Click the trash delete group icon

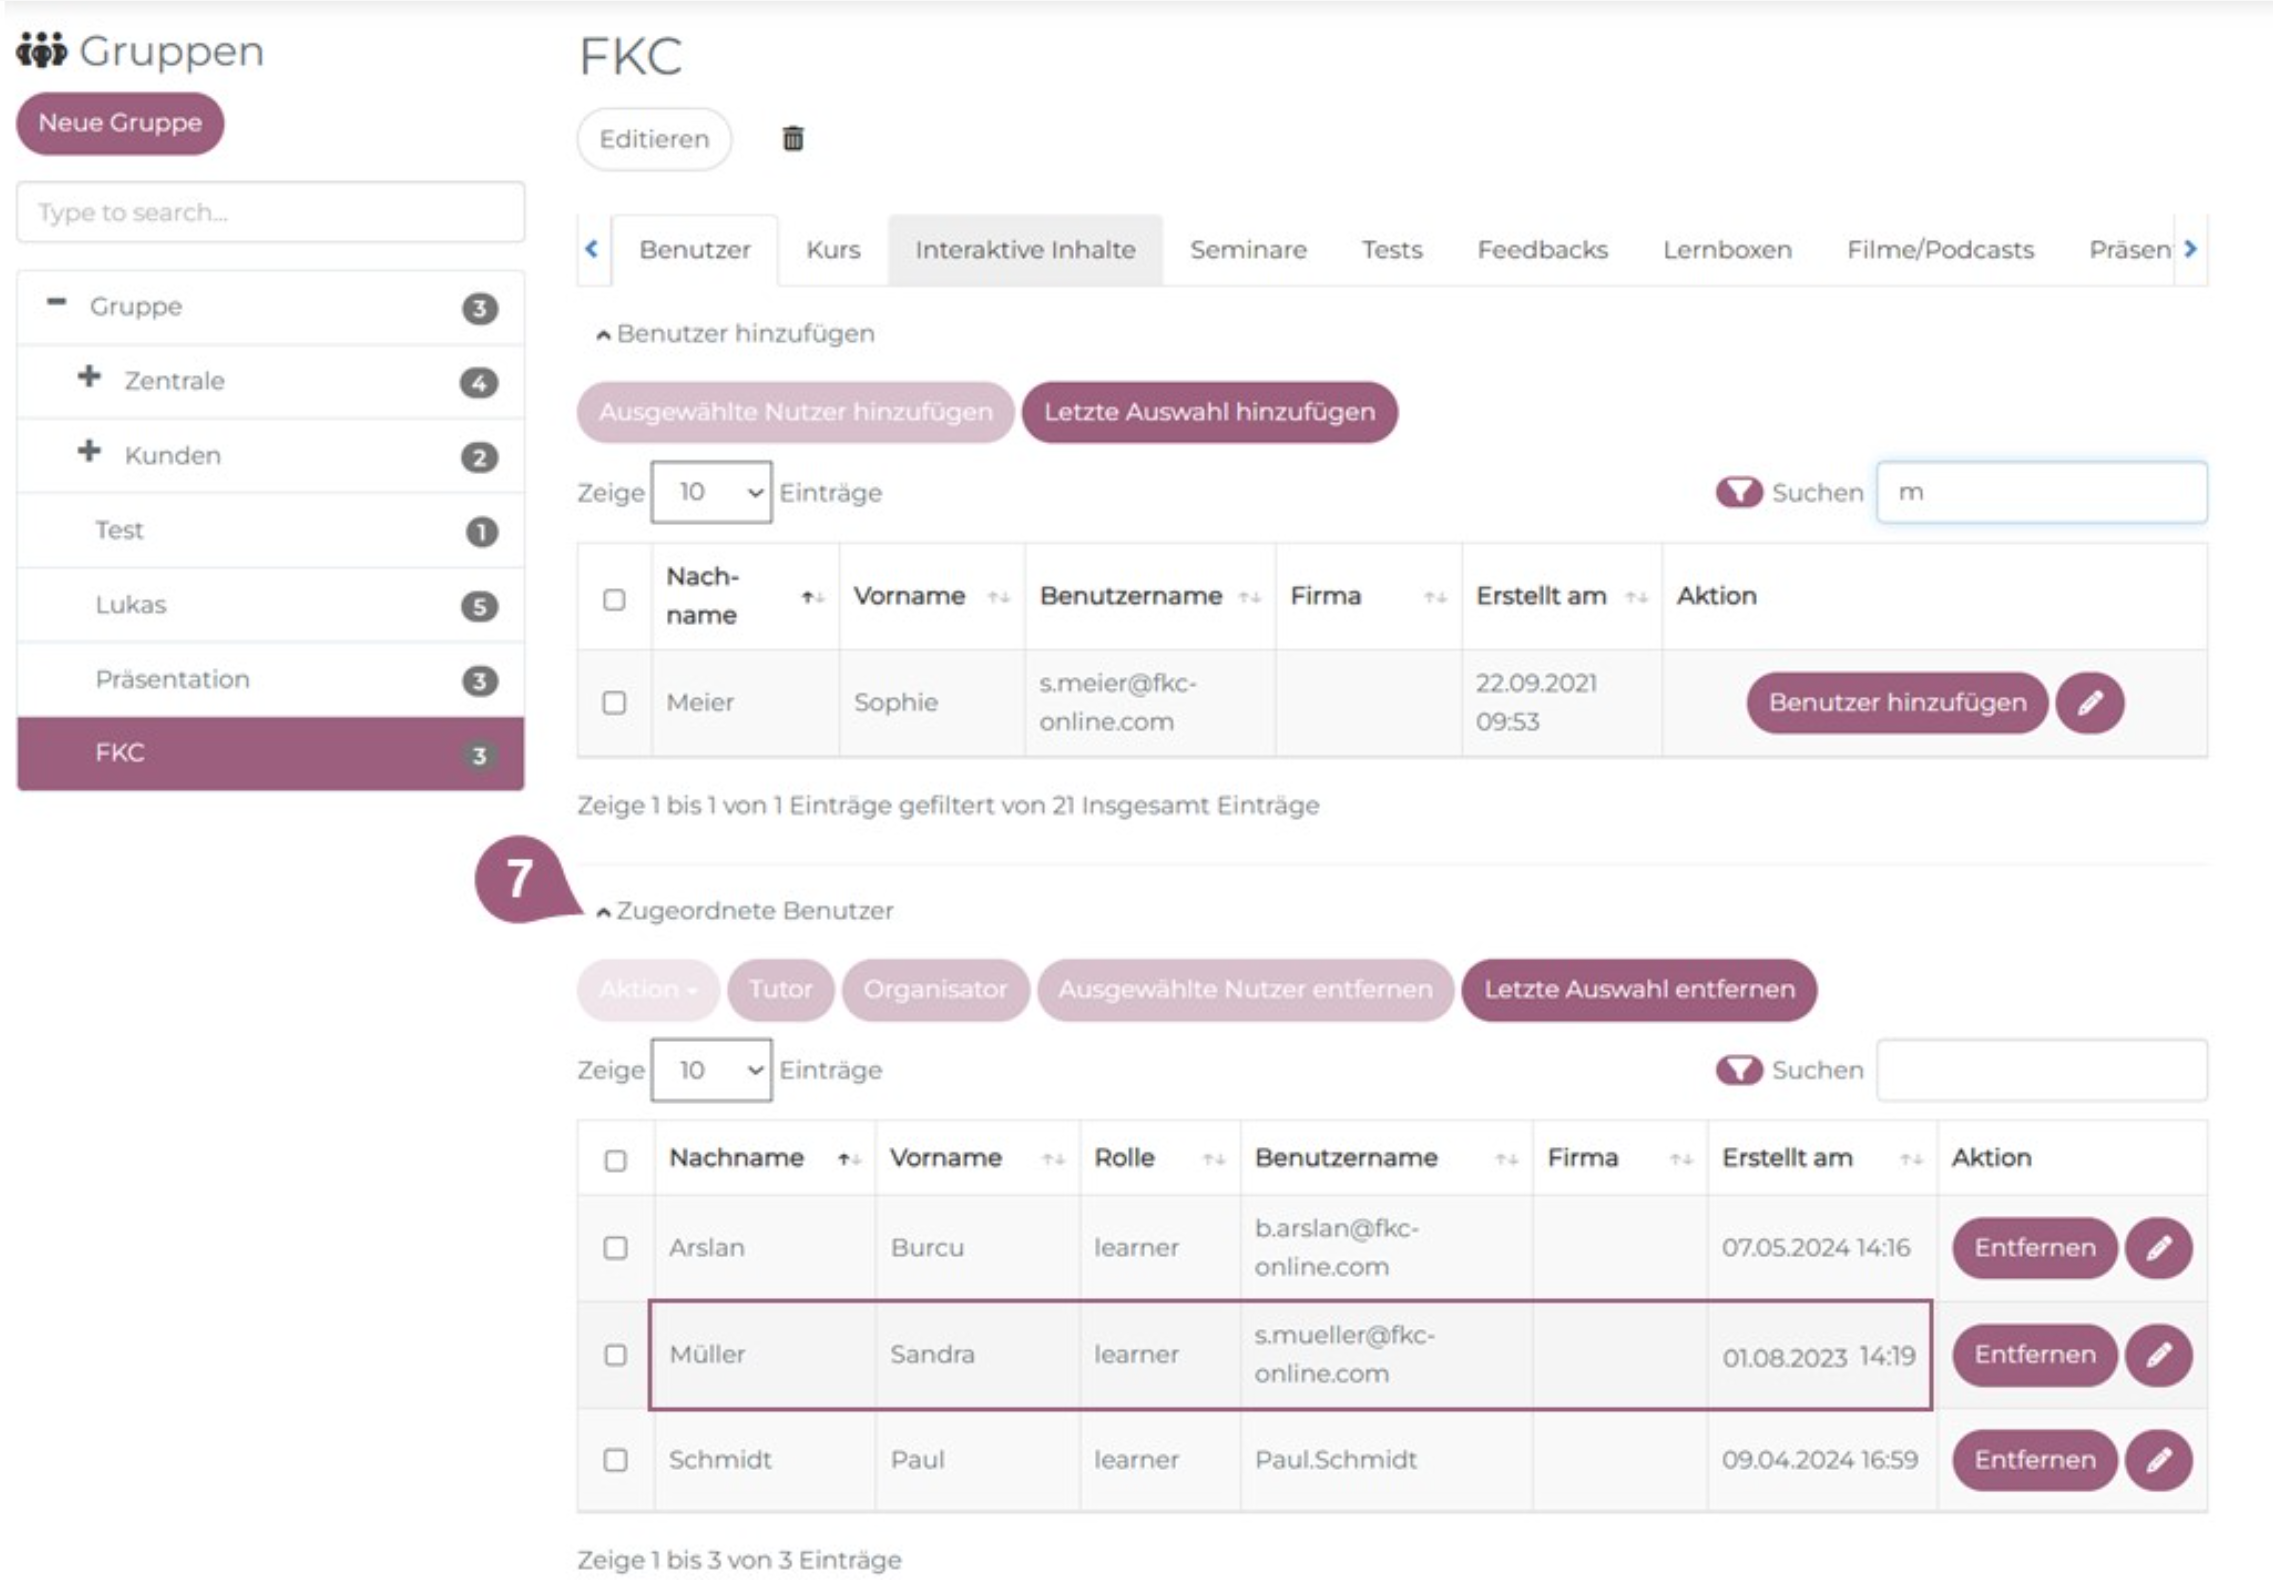click(x=792, y=138)
